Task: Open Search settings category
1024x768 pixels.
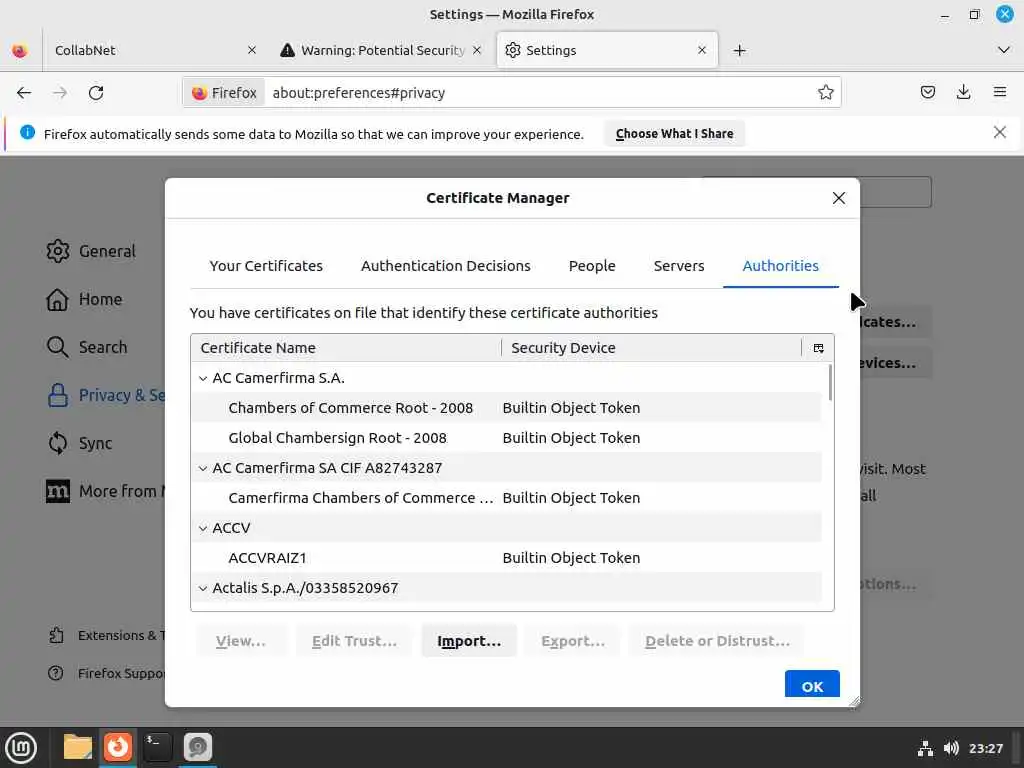Action: coord(87,347)
